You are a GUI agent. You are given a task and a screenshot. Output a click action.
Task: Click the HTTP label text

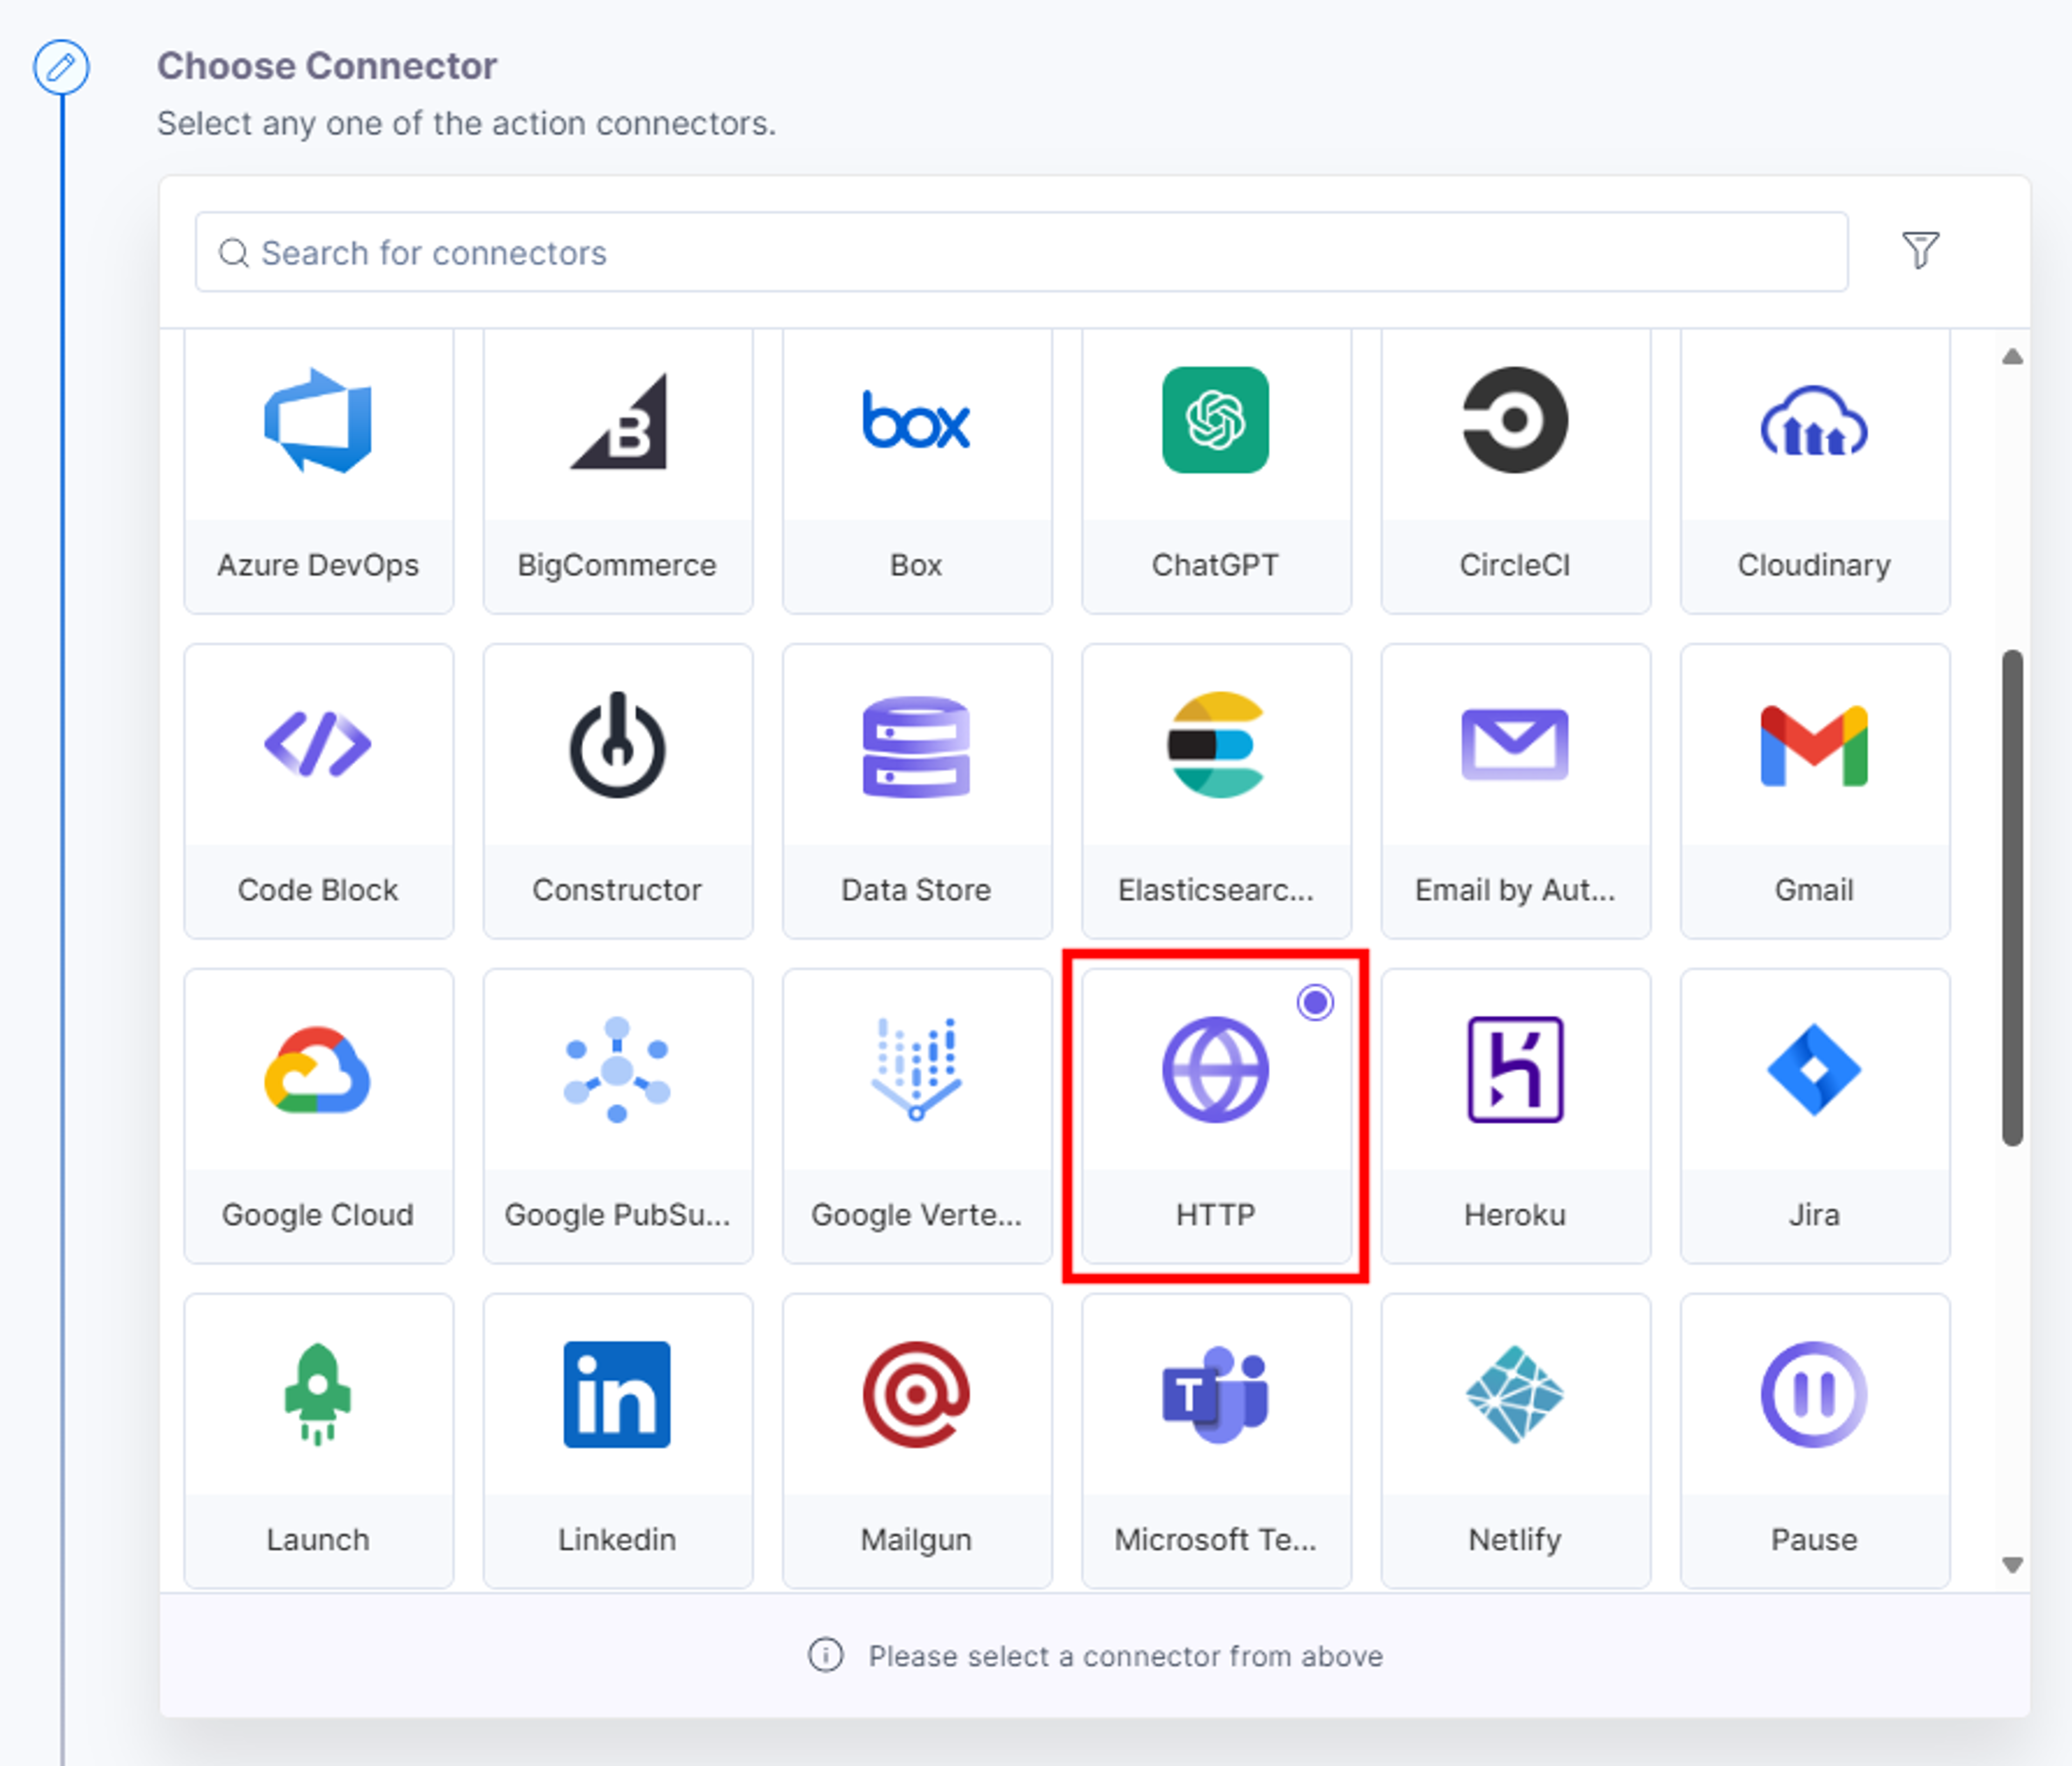[1215, 1214]
